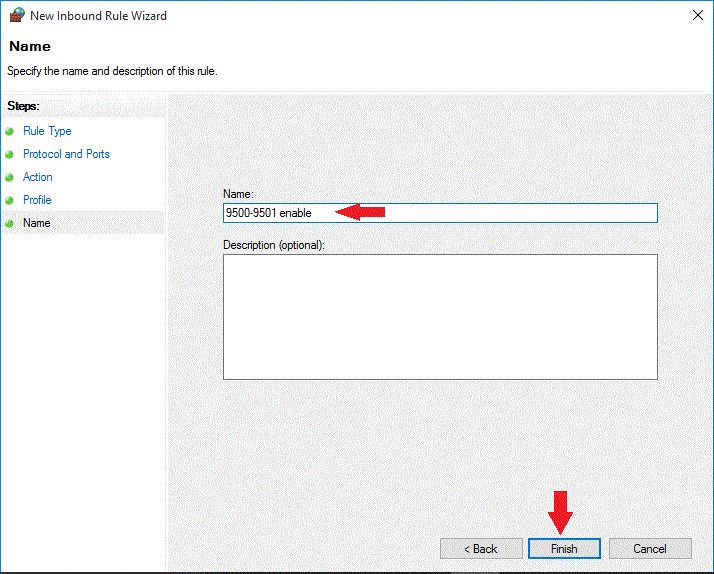This screenshot has width=714, height=574.
Task: Click the firewall wizard icon in title bar
Action: 15,16
